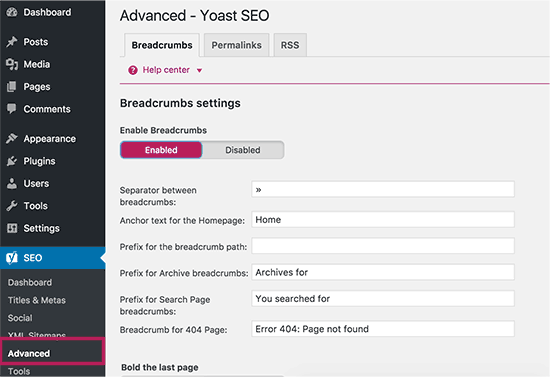Screen dimensions: 550x377
Task: Click the Tools wrench icon
Action: pos(12,206)
